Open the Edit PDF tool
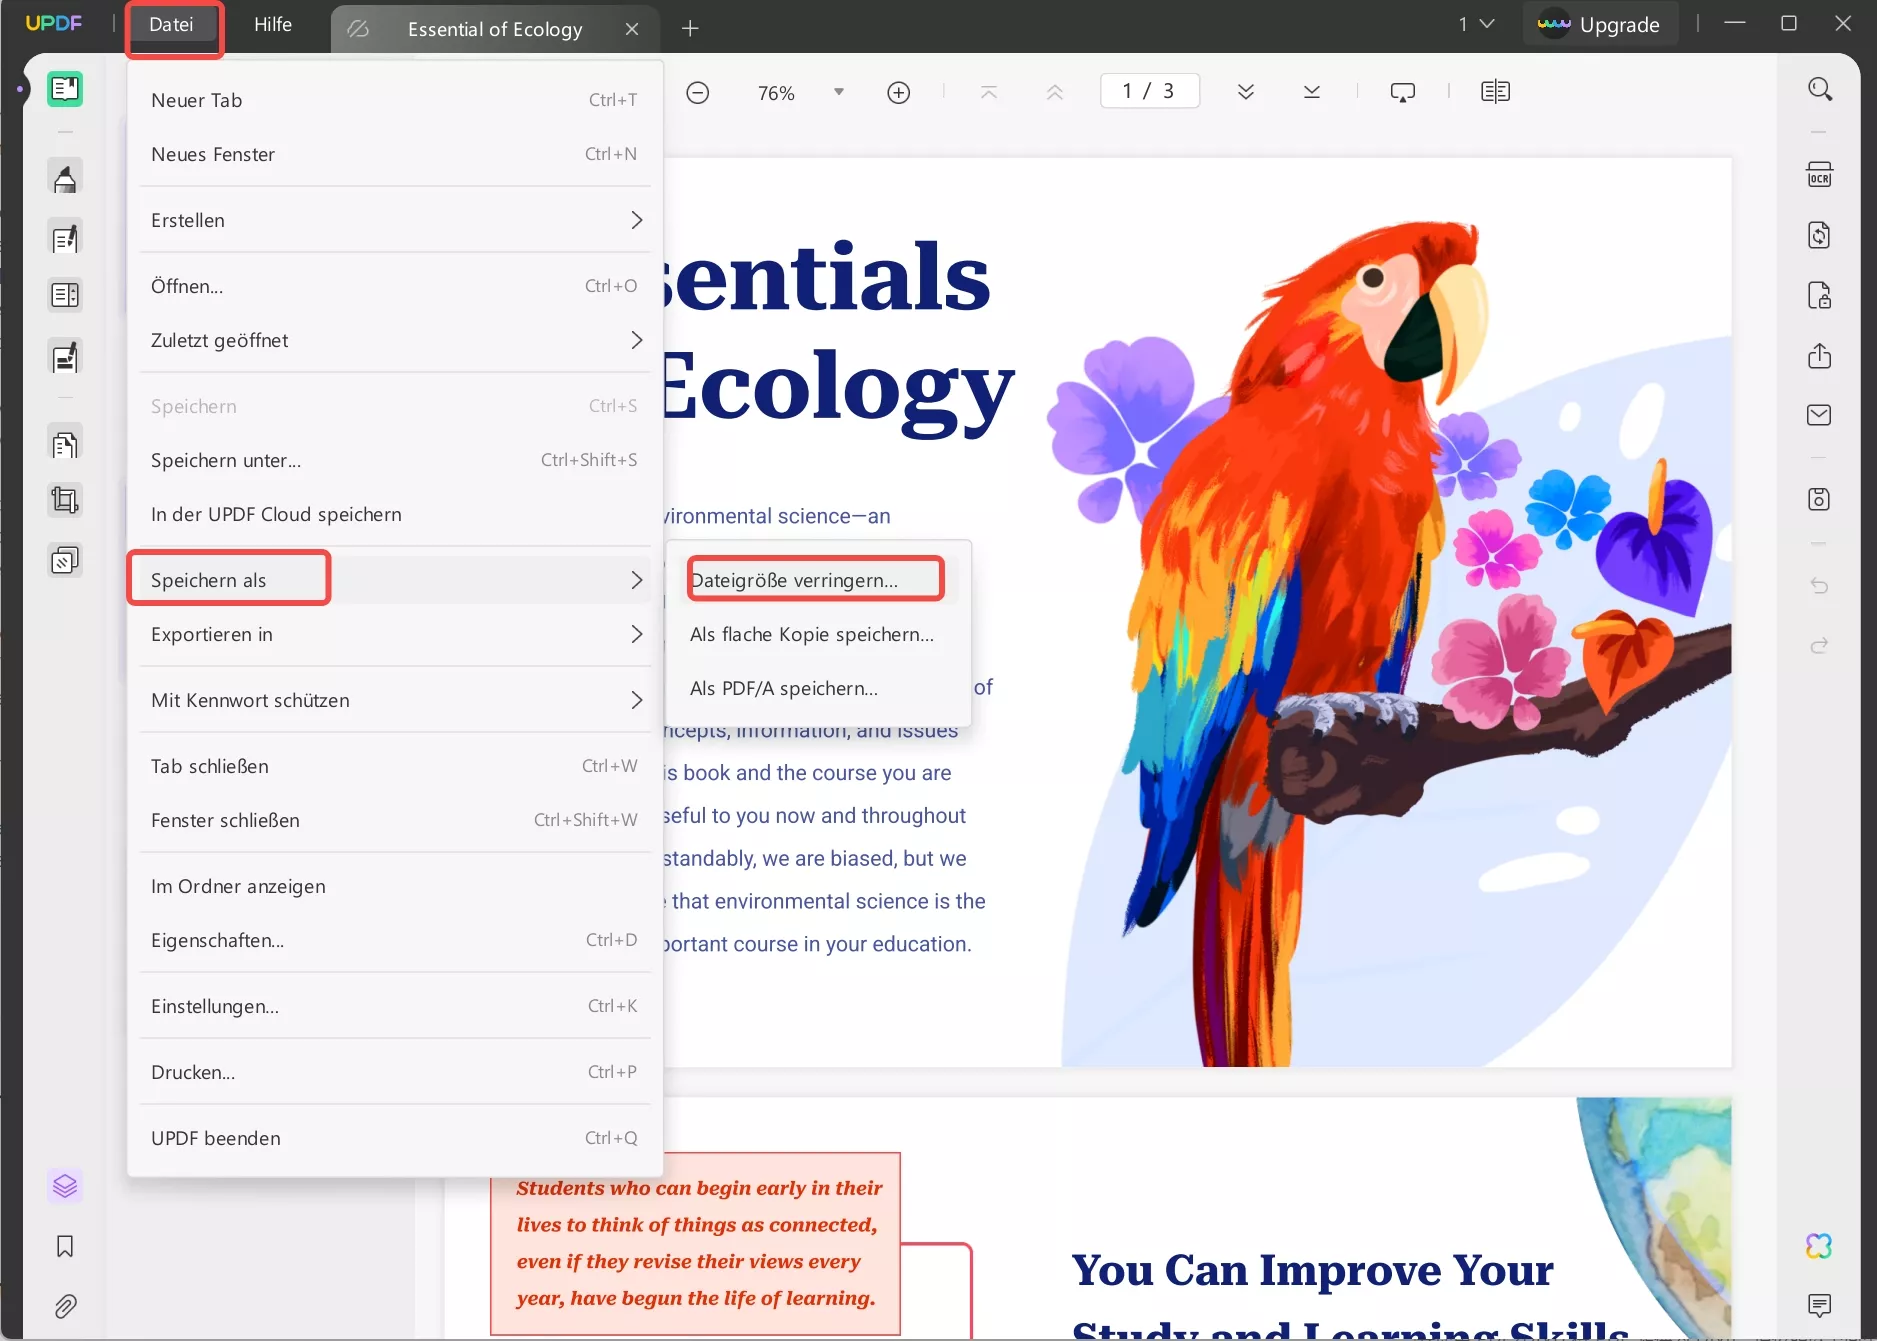The width and height of the screenshot is (1877, 1341). click(65, 237)
